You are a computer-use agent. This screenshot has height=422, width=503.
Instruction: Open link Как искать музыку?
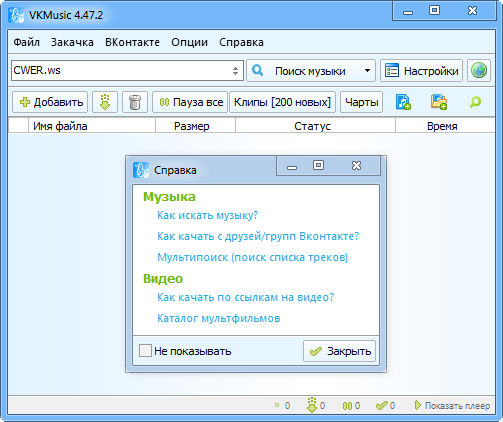[207, 215]
